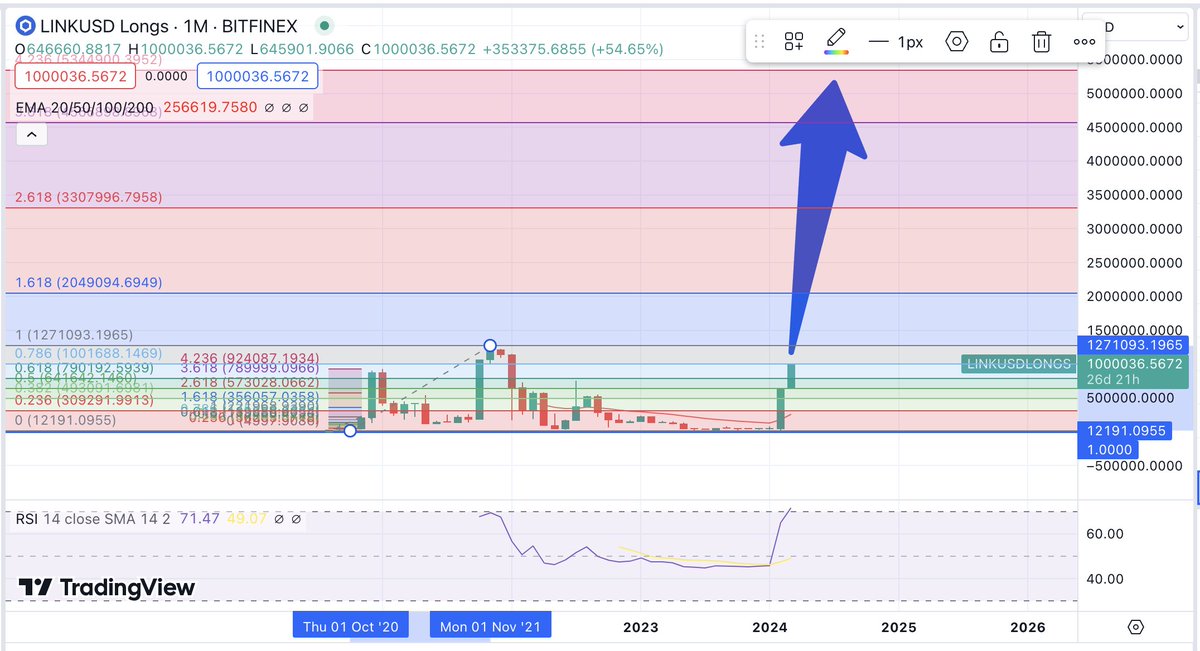
Task: Open the drawing templates icon next to the pencil
Action: 794,41
